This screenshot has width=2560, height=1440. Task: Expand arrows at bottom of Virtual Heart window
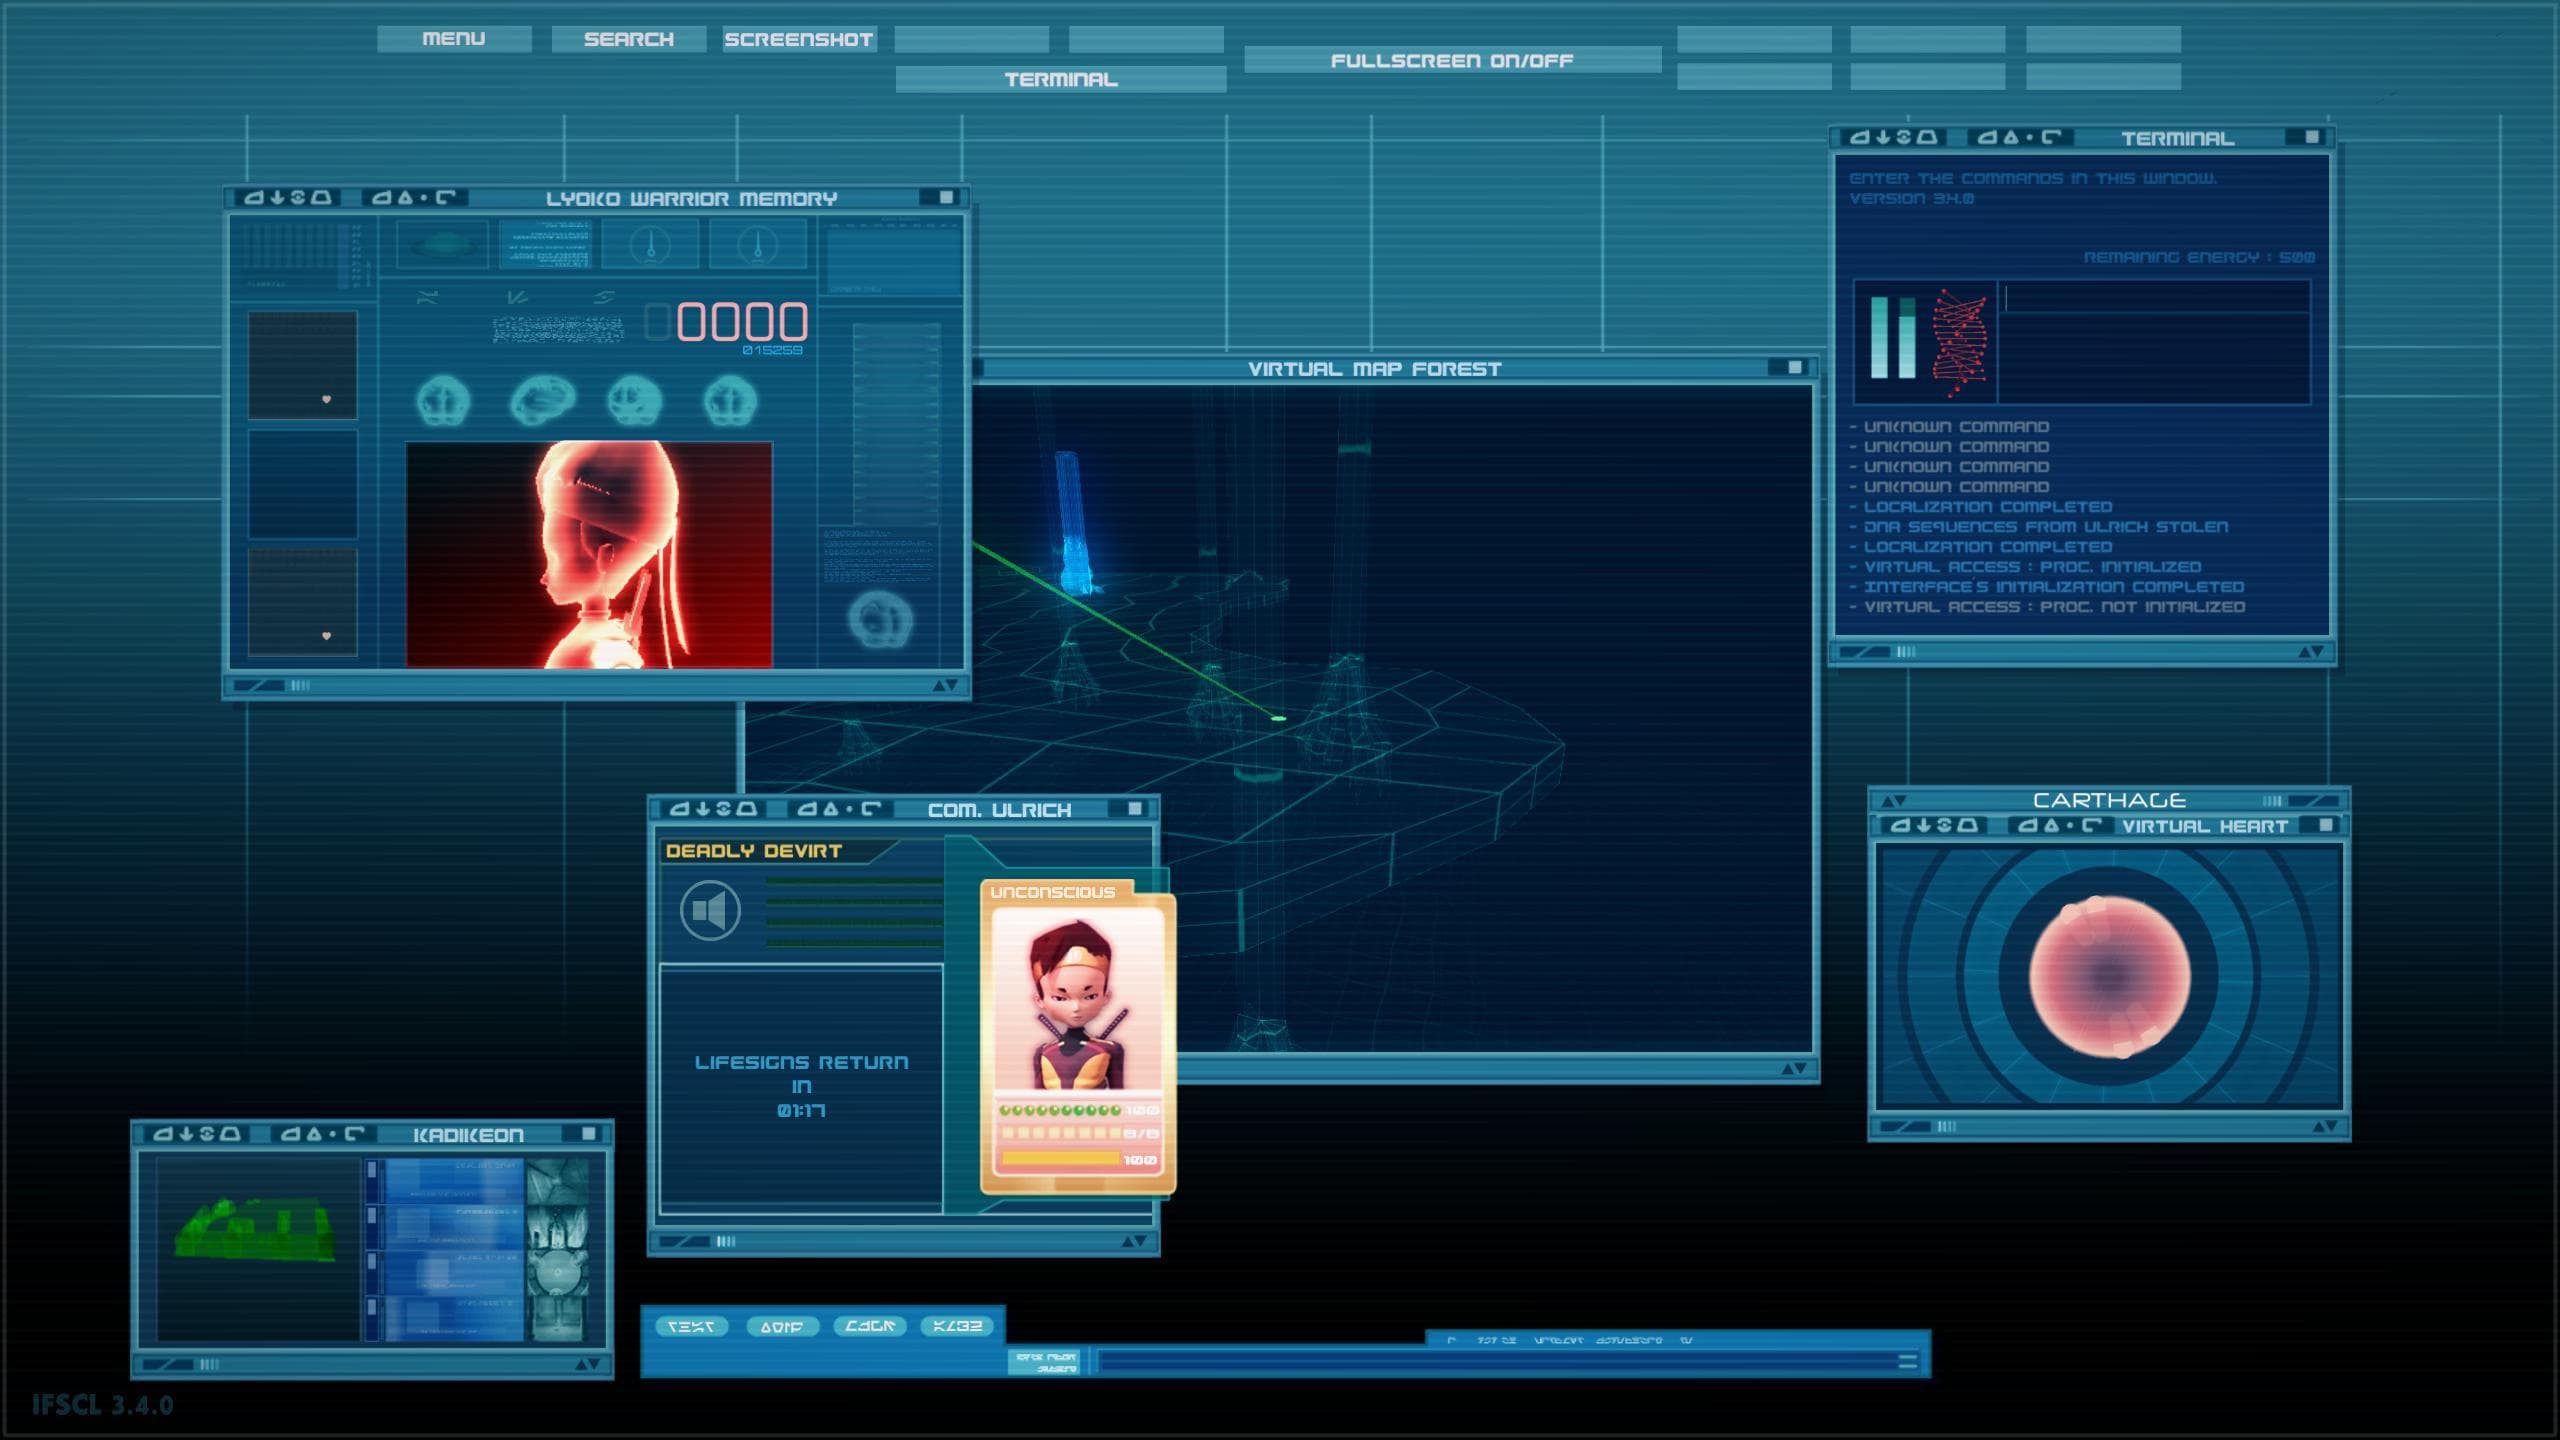coord(2325,1127)
